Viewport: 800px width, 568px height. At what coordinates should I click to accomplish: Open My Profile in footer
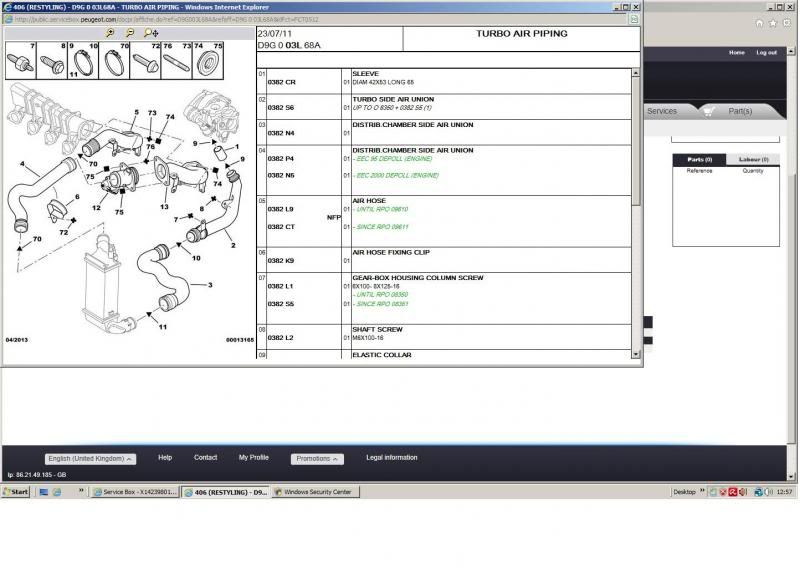point(254,458)
